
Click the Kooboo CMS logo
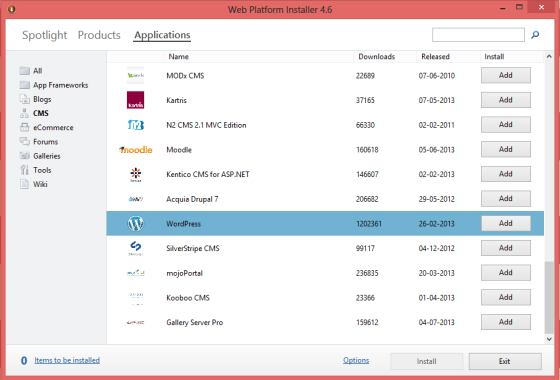[x=136, y=298]
